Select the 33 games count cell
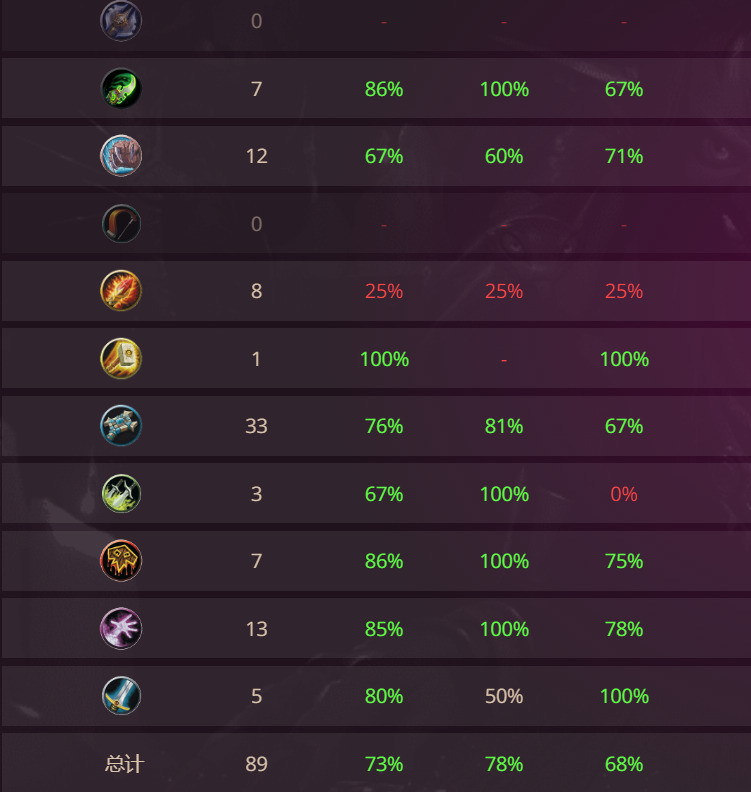The width and height of the screenshot is (751, 792). (x=257, y=426)
